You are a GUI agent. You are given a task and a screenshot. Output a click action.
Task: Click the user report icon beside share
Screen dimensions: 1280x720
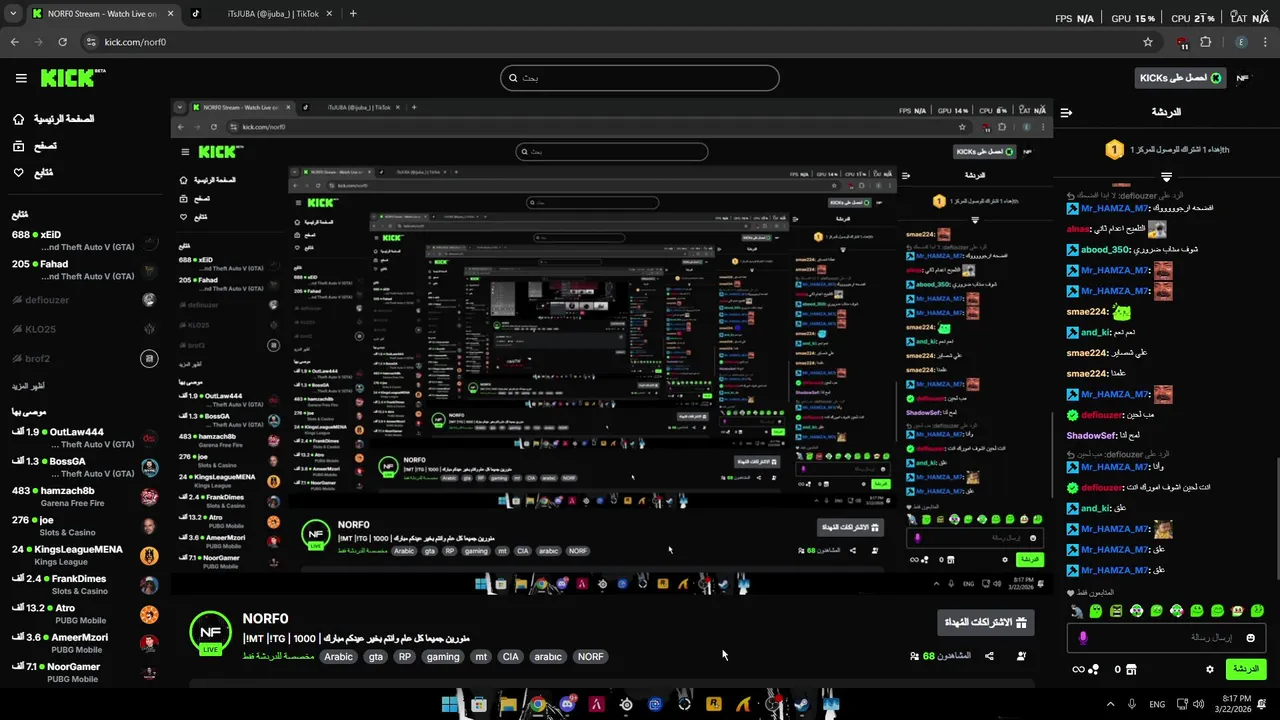[1021, 656]
